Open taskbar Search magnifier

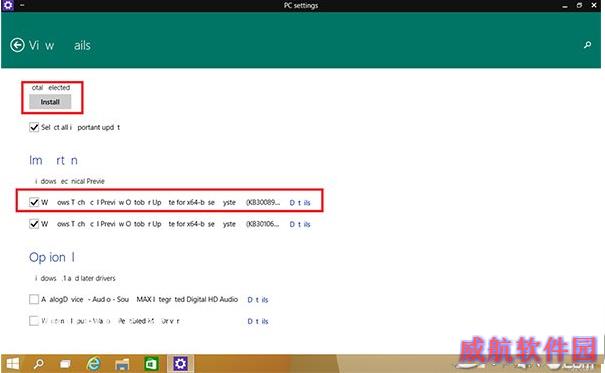(39, 364)
